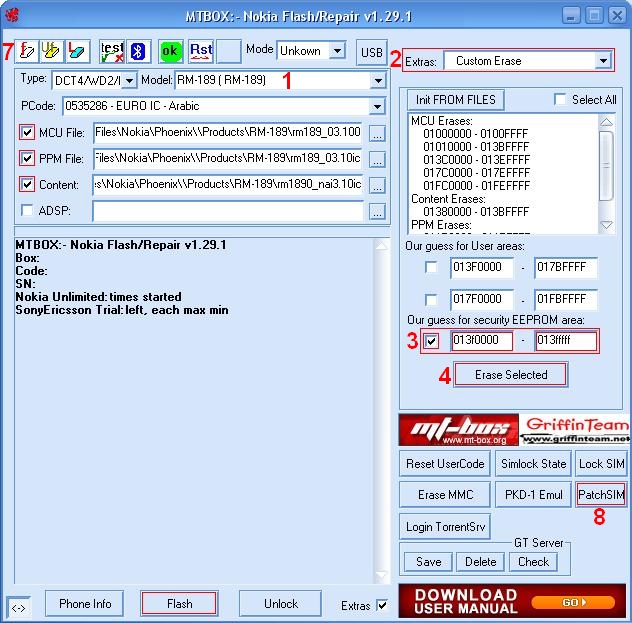
Task: Click the MTBOX app icon in title bar
Action: 12,15
